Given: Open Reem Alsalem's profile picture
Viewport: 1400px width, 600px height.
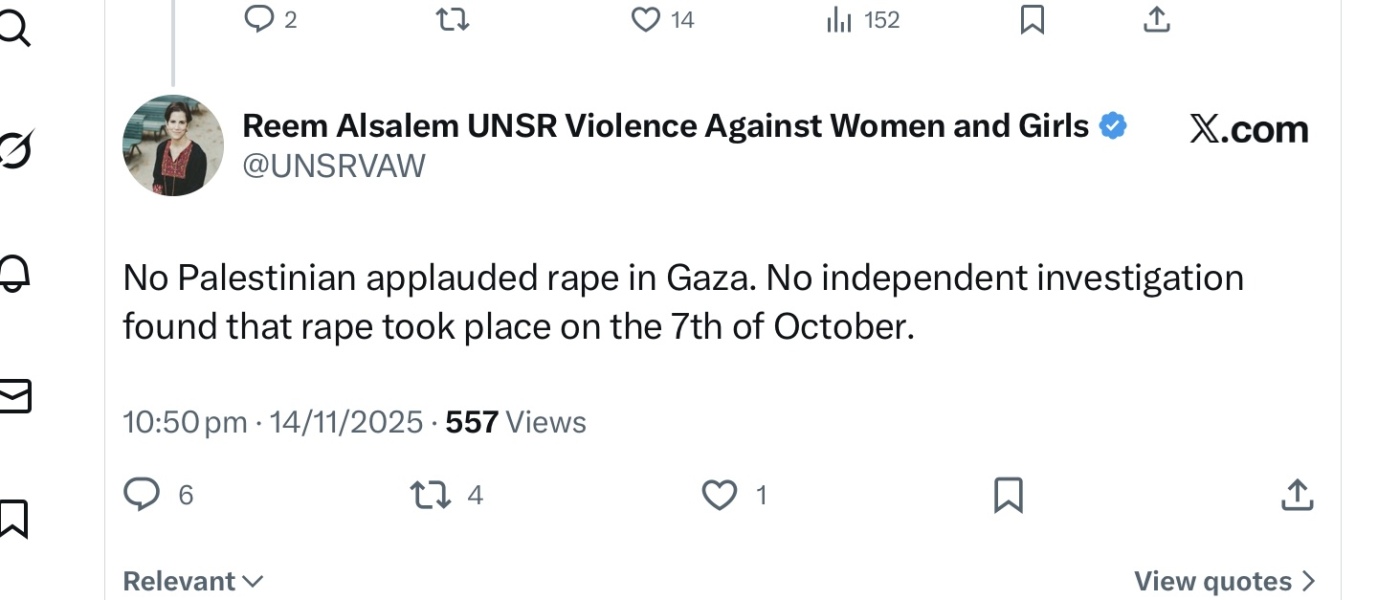Looking at the screenshot, I should coord(171,144).
